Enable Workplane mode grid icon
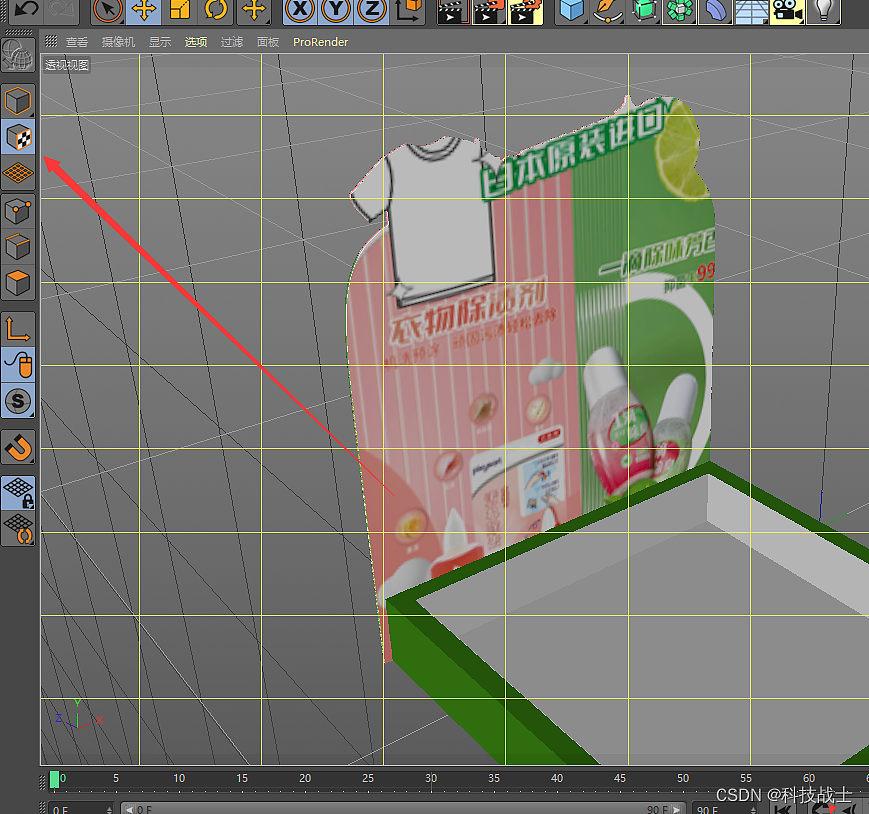Viewport: 869px width, 814px height. coord(18,173)
